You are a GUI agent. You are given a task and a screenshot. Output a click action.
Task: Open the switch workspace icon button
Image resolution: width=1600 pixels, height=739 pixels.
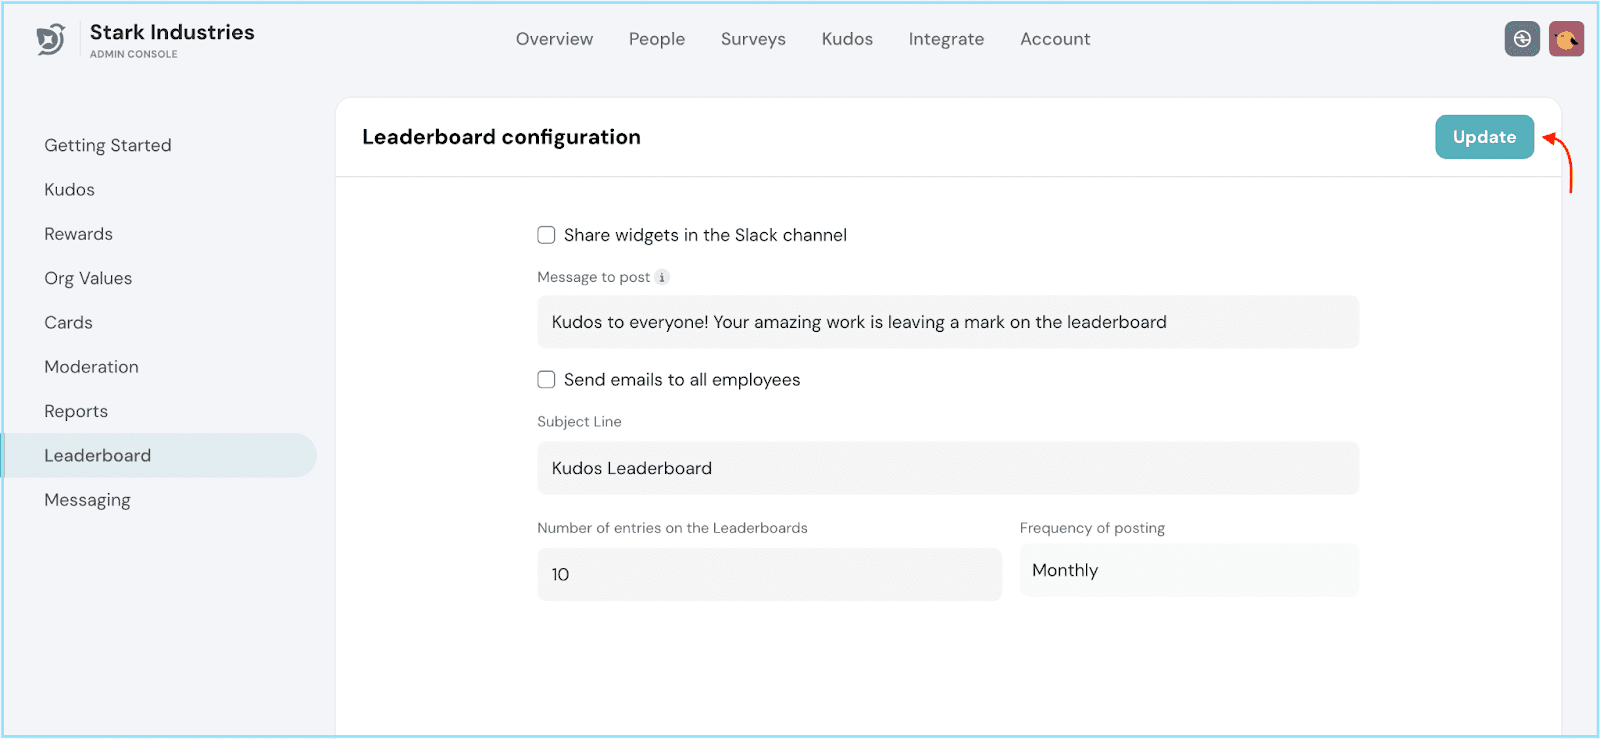tap(1521, 39)
